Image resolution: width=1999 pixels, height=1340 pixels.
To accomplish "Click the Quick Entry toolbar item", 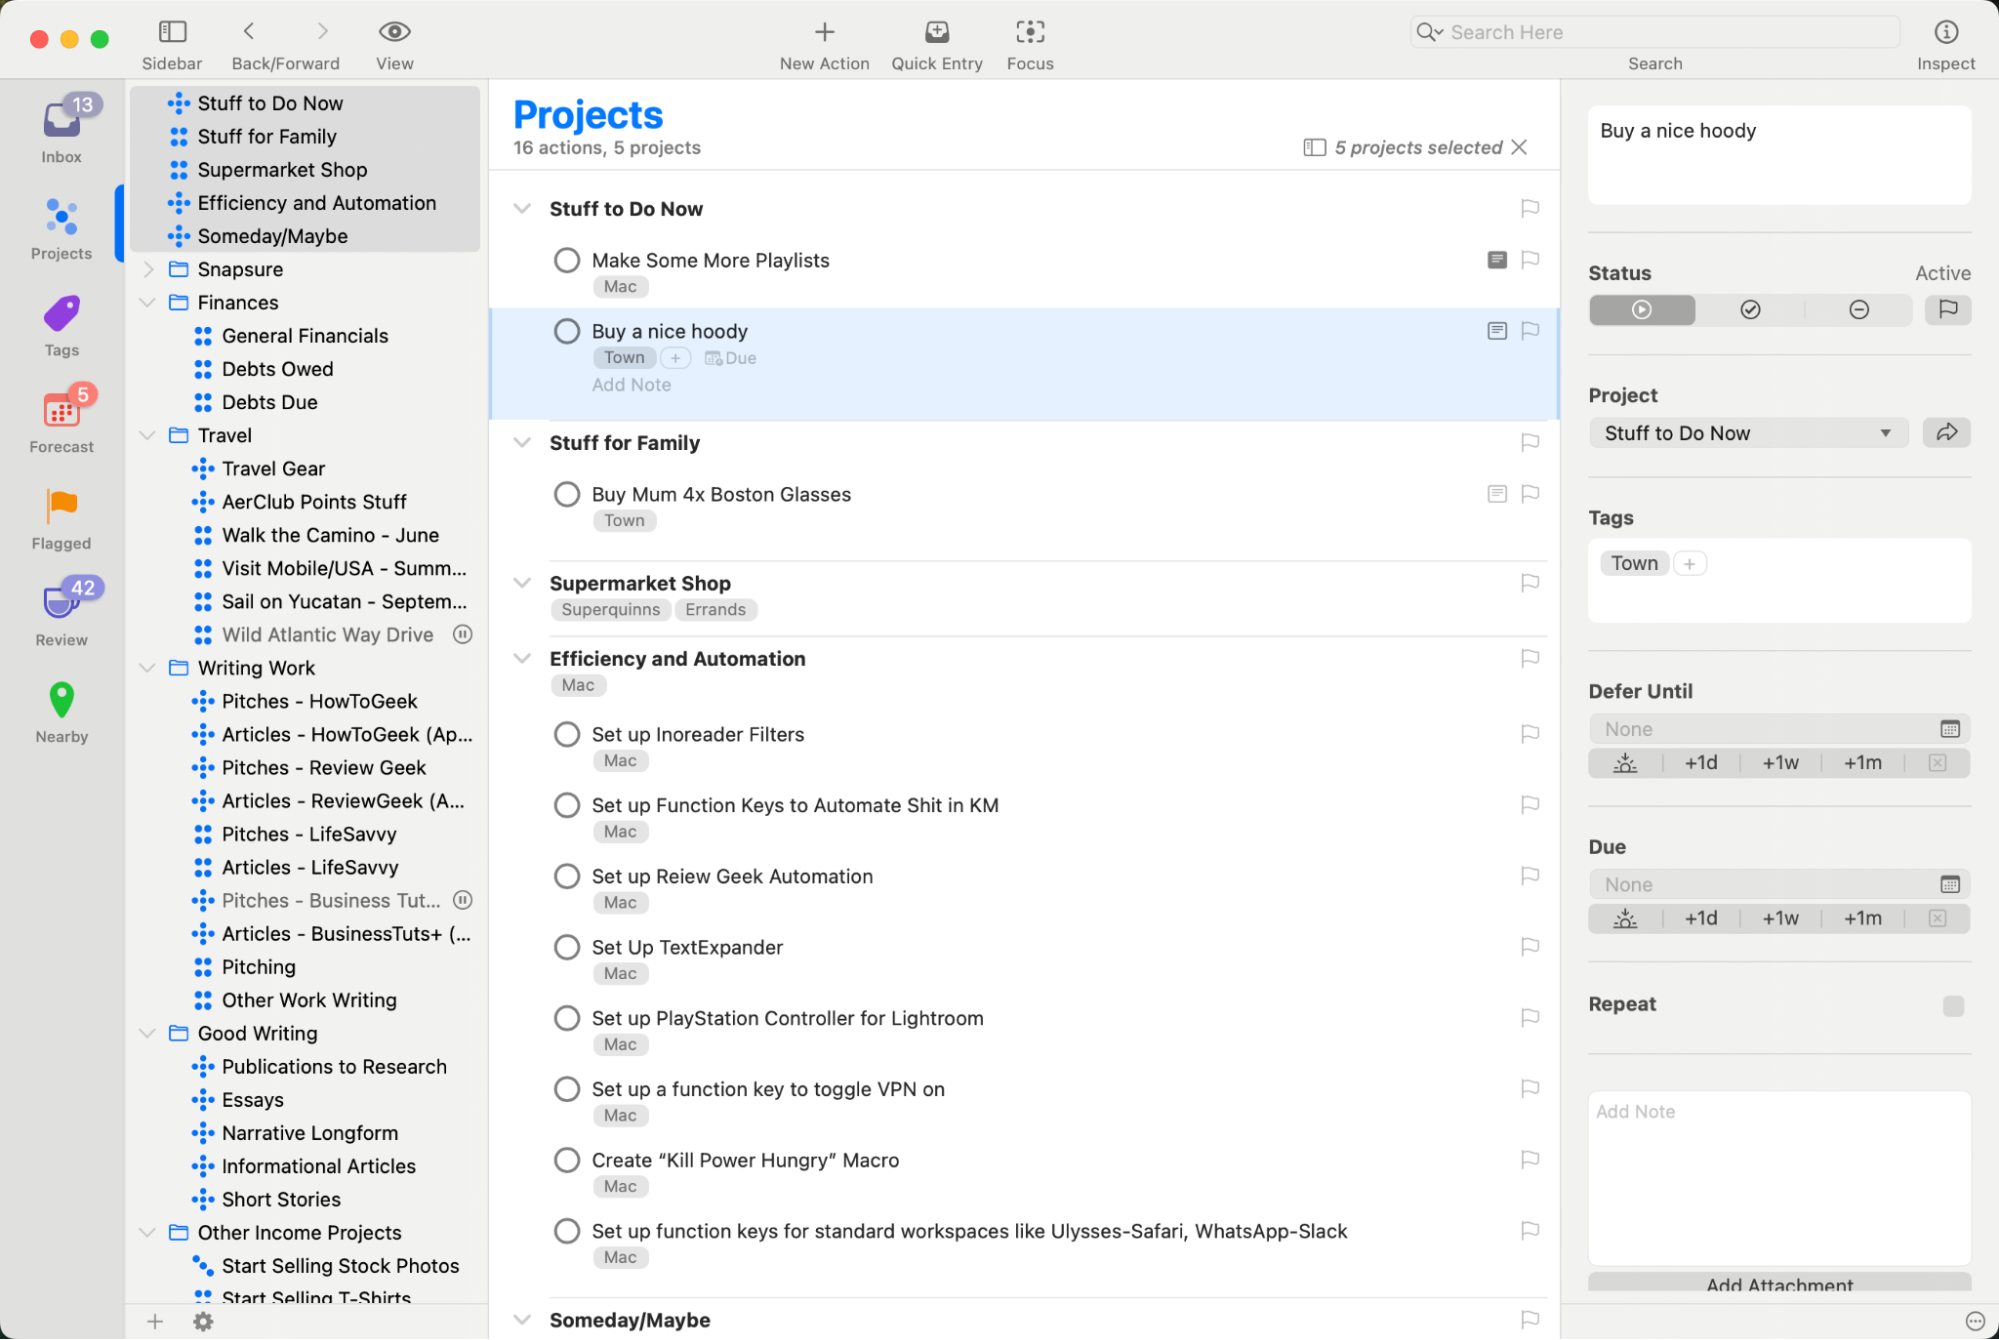I will [936, 40].
